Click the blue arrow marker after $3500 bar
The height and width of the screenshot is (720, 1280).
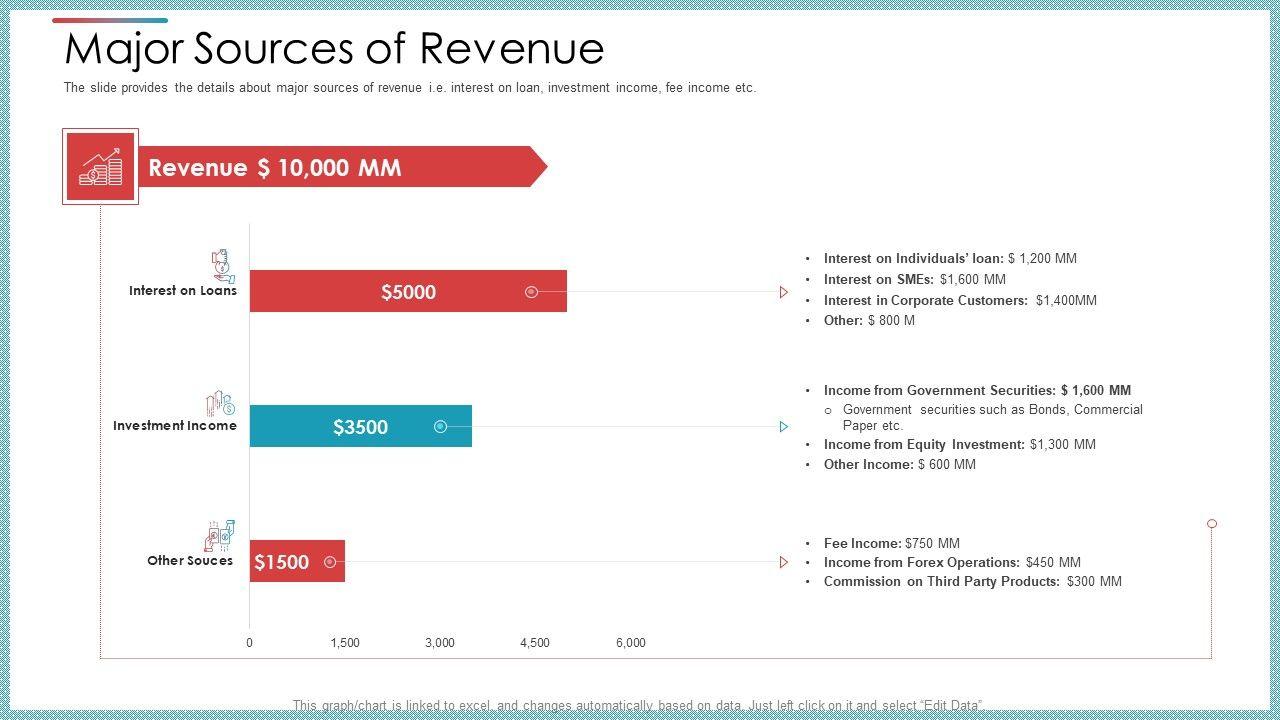pyautogui.click(x=784, y=427)
